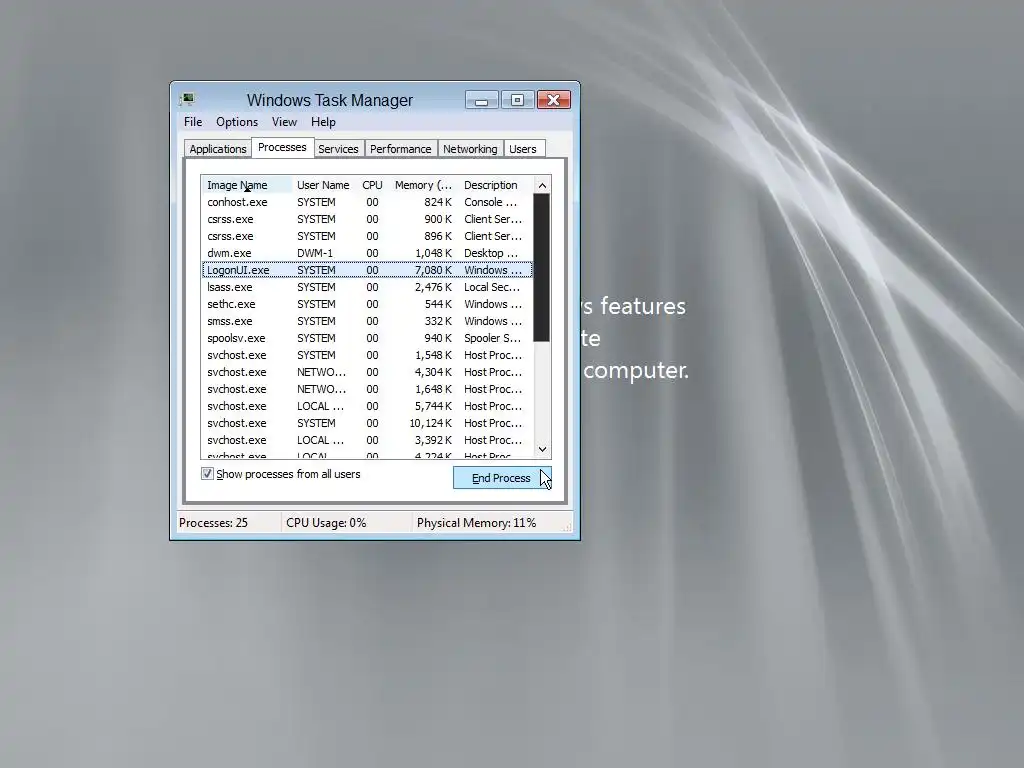The width and height of the screenshot is (1024, 768).
Task: Select svchost.exe using 10,124 K memory
Action: pyautogui.click(x=367, y=423)
